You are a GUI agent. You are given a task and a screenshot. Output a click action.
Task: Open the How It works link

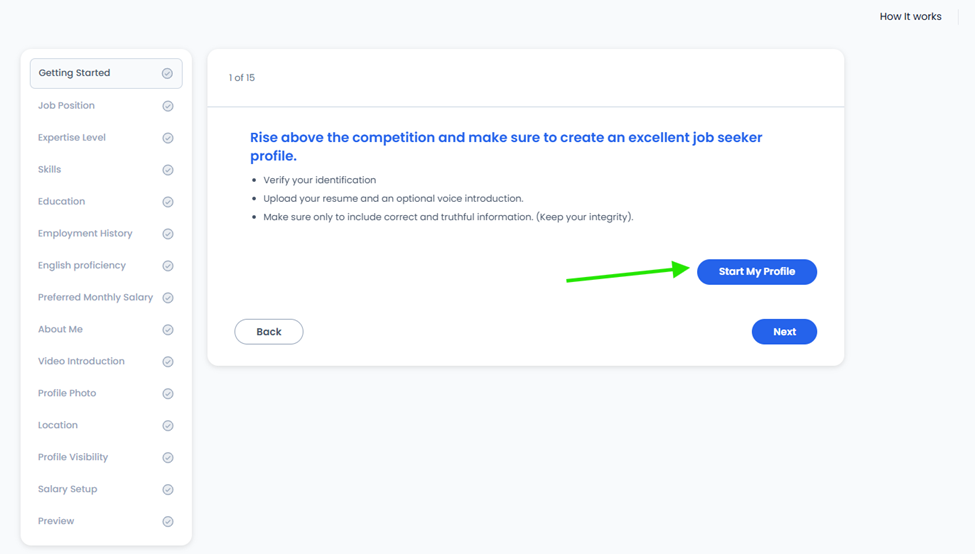910,17
